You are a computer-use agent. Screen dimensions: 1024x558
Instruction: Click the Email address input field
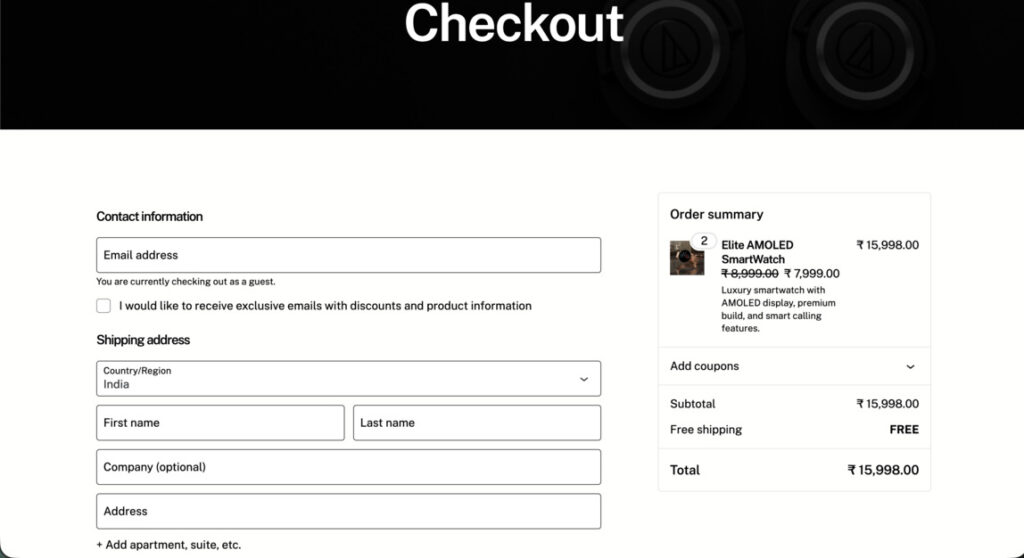[x=348, y=255]
